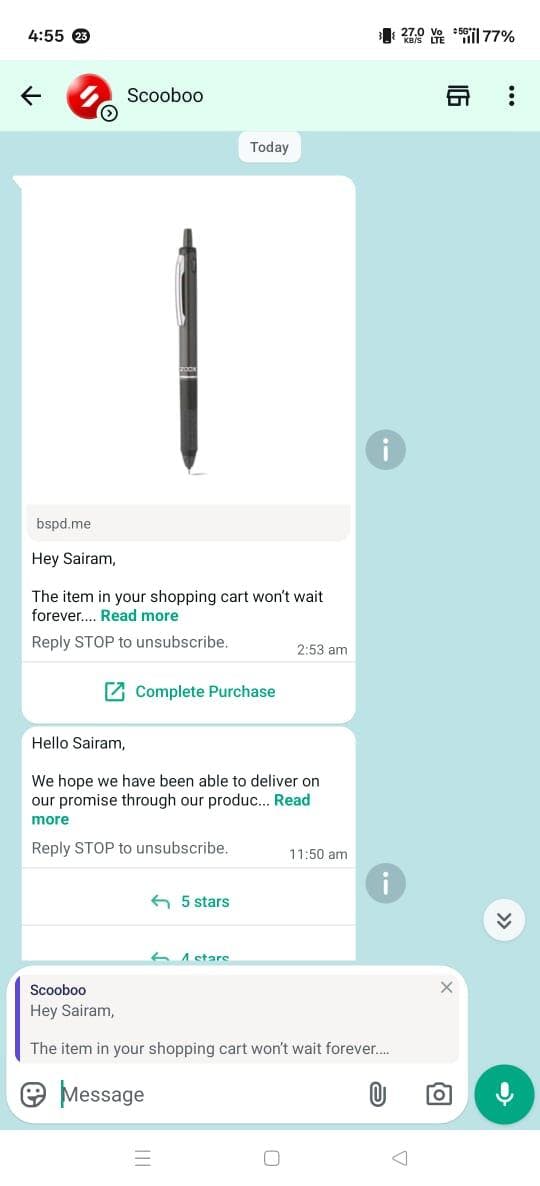540x1186 pixels.
Task: Tap the Android home navigation button
Action: coord(272,1158)
